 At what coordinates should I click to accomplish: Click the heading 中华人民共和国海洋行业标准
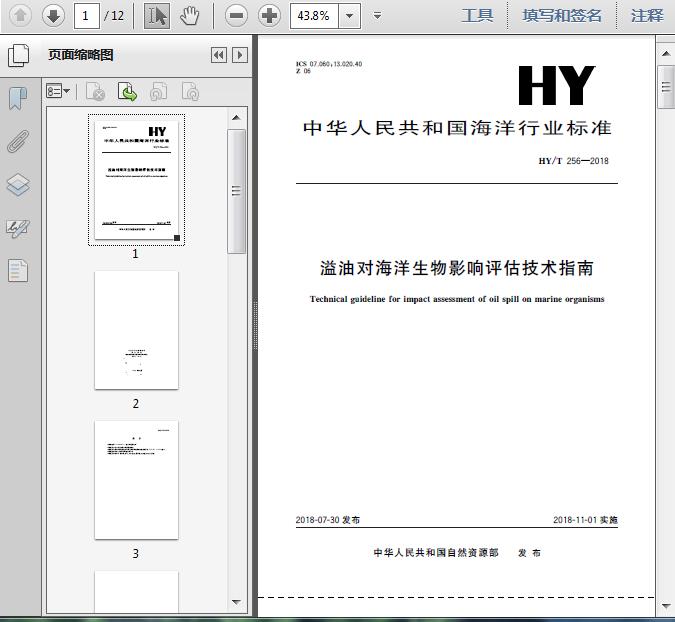[457, 128]
